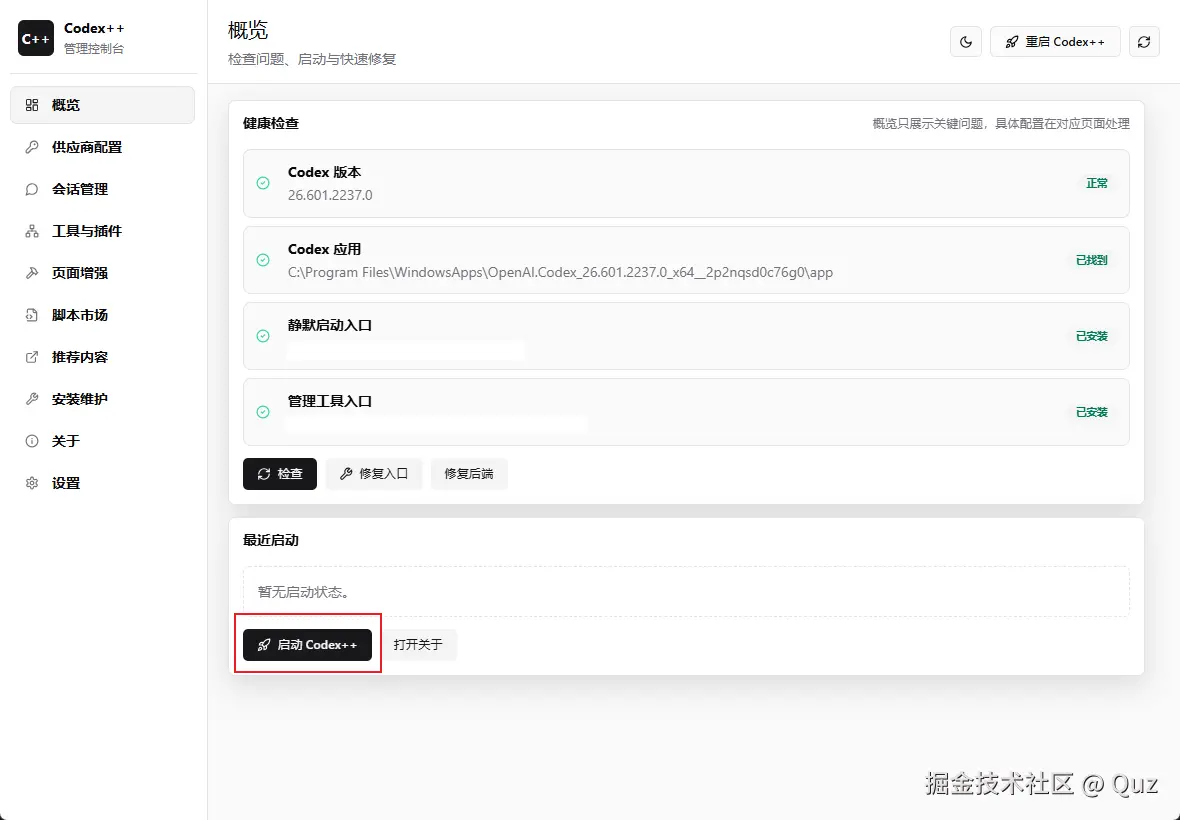Screen dimensions: 1180x820
Task: Click the 打开关于 button
Action: (x=418, y=645)
